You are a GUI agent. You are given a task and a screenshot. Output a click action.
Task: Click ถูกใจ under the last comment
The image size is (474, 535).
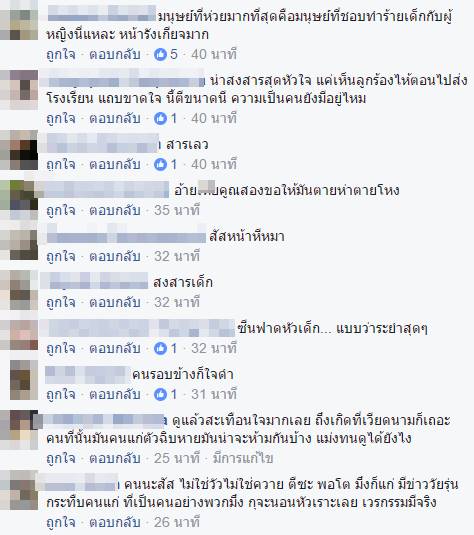pos(61,522)
